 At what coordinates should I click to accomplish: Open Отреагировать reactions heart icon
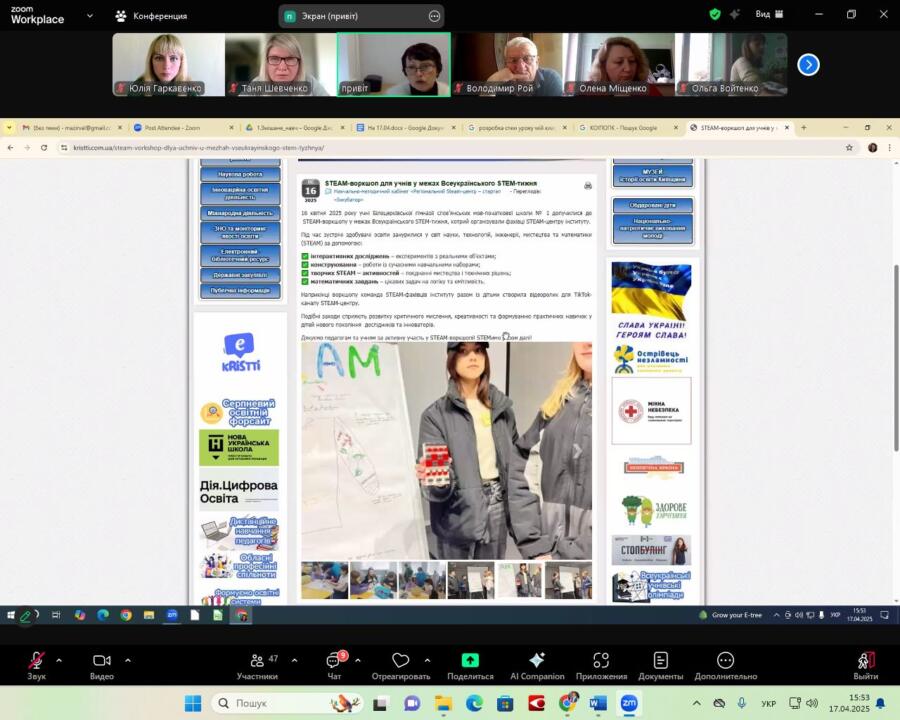(x=401, y=665)
